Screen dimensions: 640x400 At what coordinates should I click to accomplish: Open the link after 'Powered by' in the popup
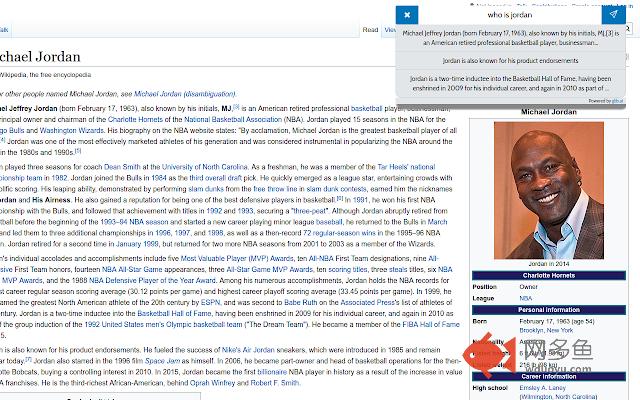(618, 101)
